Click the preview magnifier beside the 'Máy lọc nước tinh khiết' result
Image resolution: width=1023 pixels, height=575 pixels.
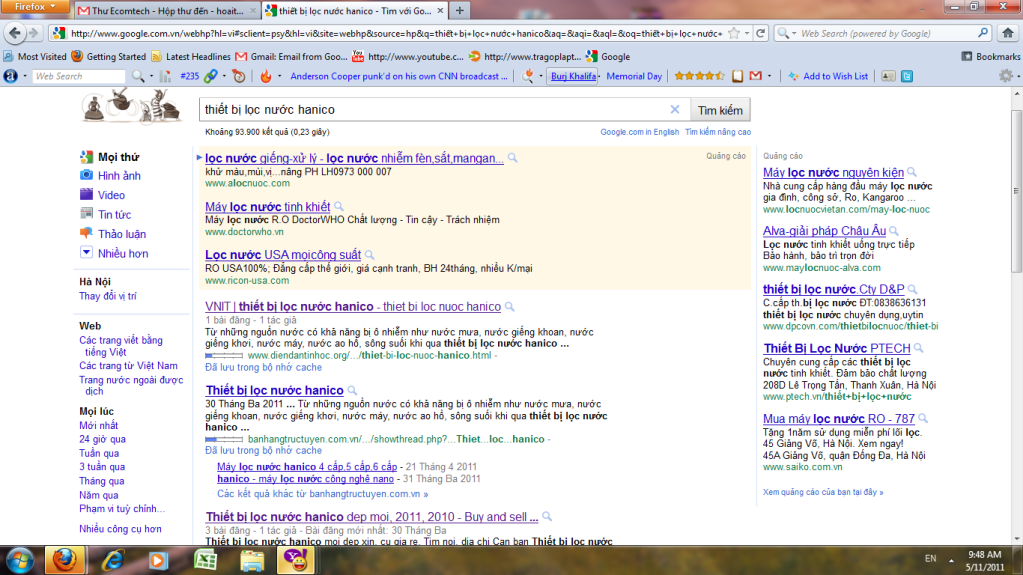click(339, 207)
